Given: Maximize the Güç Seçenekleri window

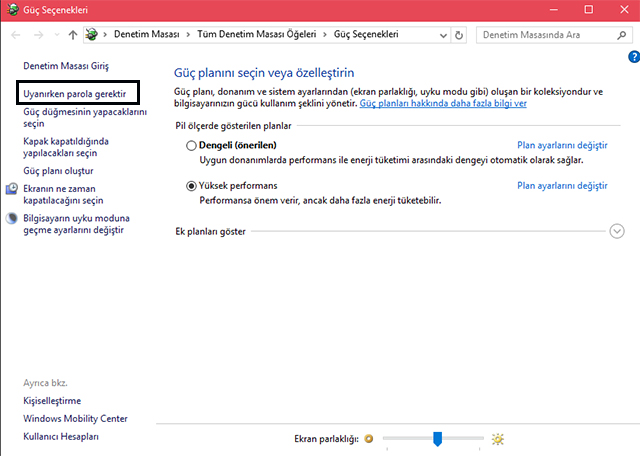Looking at the screenshot, I should [x=589, y=10].
